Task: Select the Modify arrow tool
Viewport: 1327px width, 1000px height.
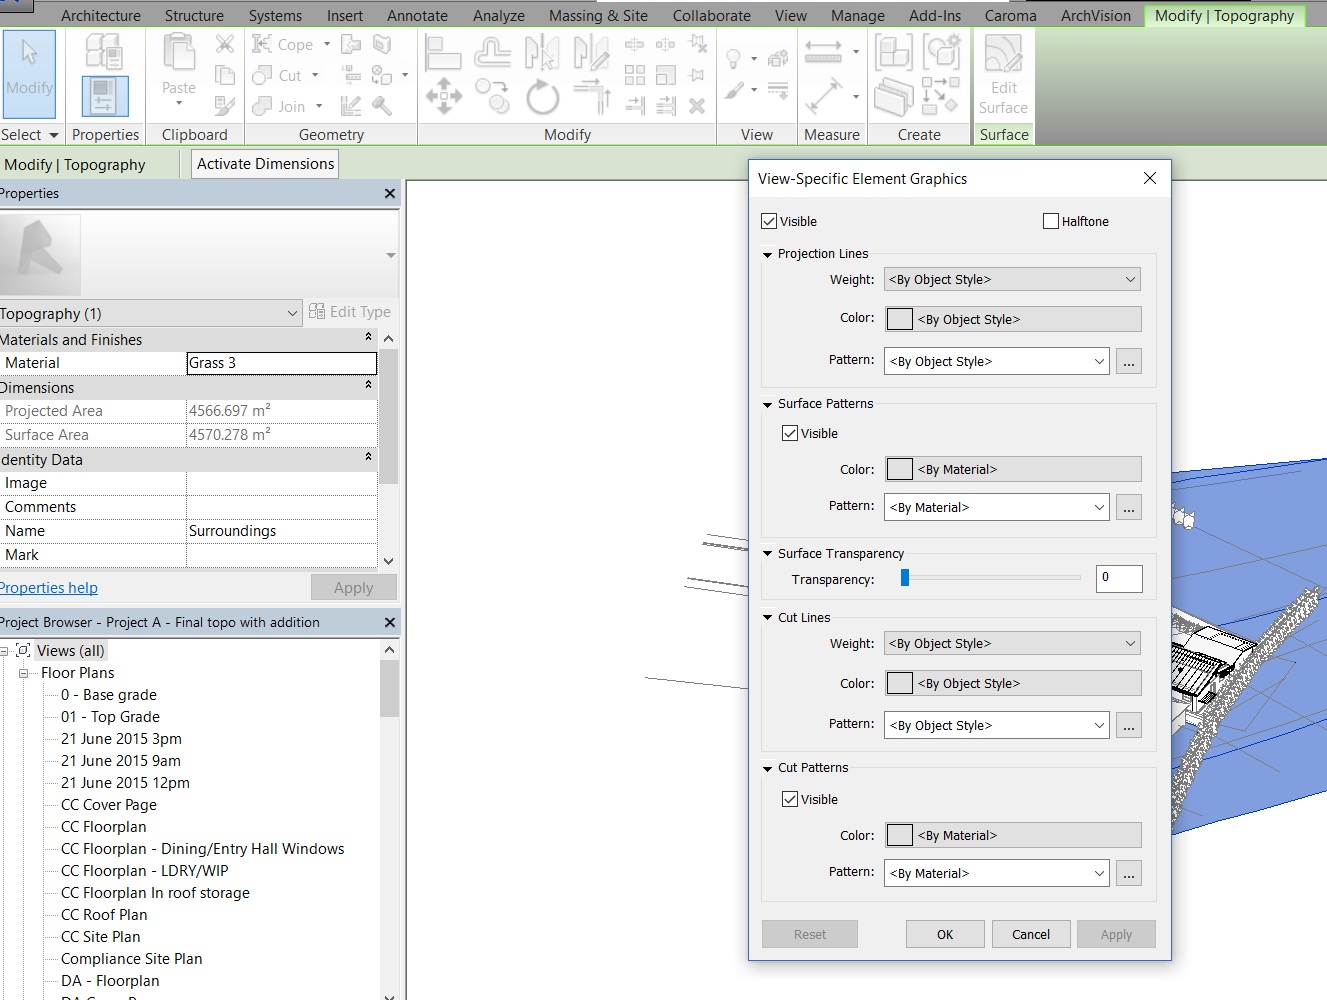Action: coord(29,68)
